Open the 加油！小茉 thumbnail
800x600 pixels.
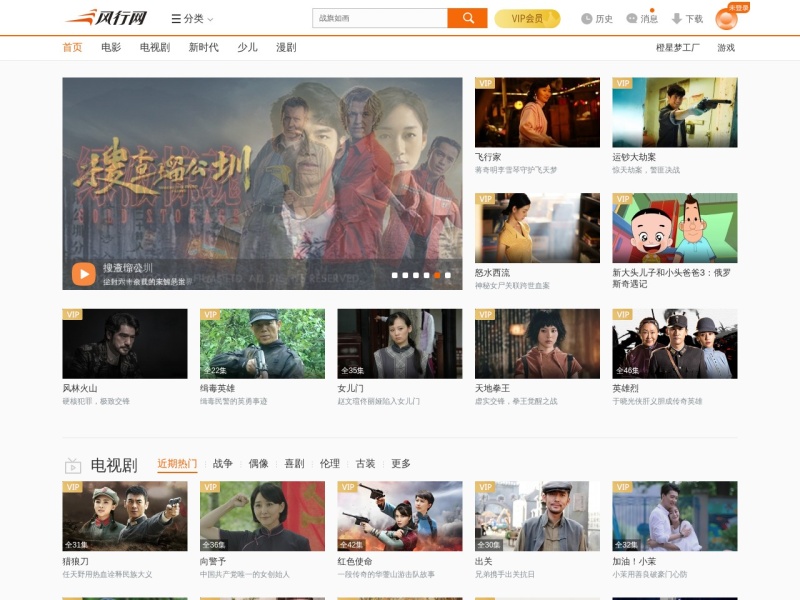click(674, 516)
